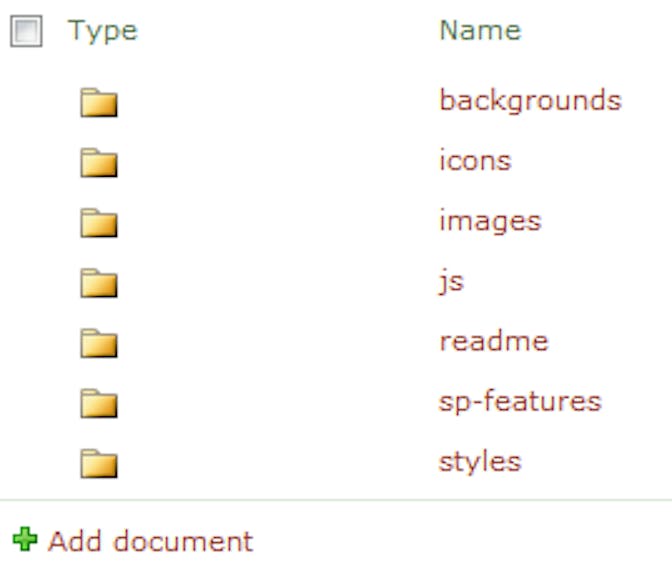Click the sp-features folder icon

[99, 403]
